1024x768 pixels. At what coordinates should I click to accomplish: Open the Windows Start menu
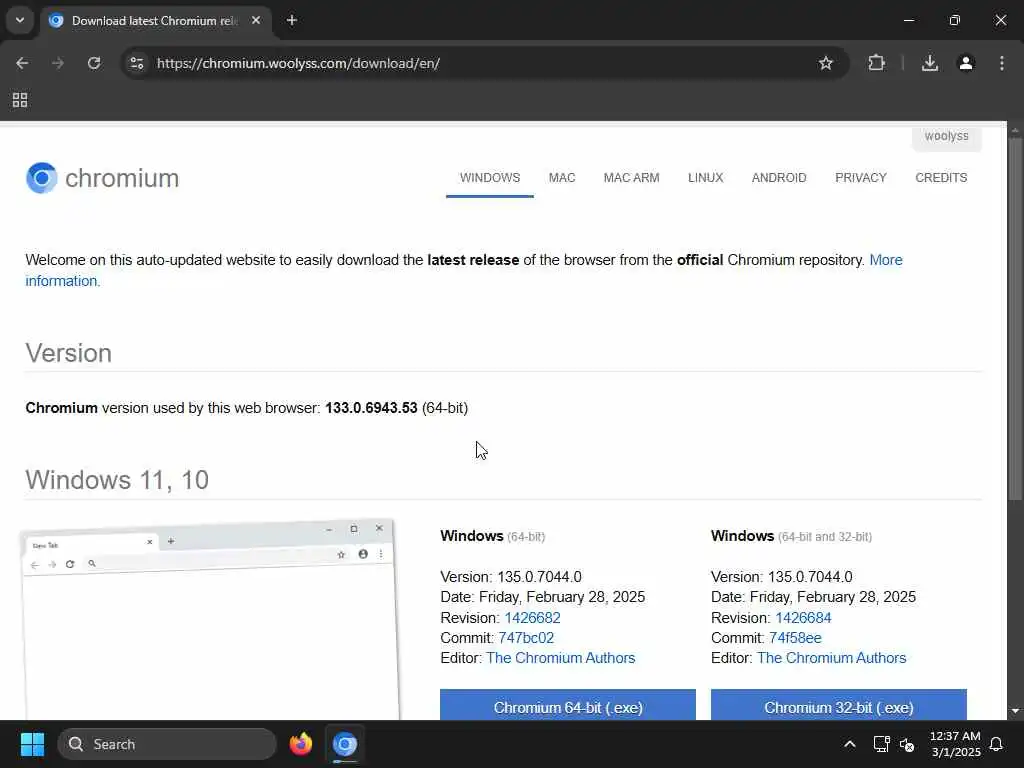click(32, 744)
